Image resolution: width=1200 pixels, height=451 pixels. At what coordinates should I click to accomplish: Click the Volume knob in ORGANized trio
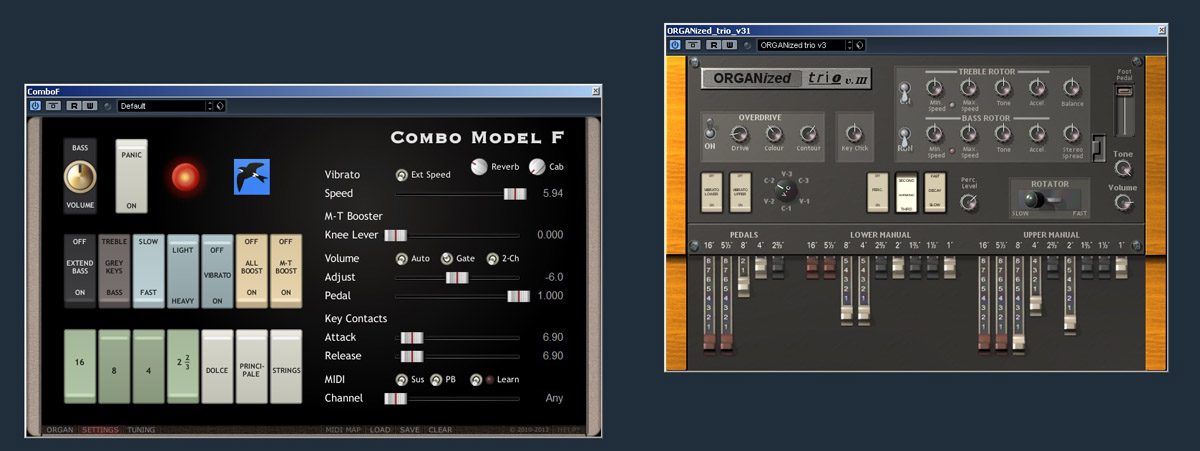tap(1124, 202)
